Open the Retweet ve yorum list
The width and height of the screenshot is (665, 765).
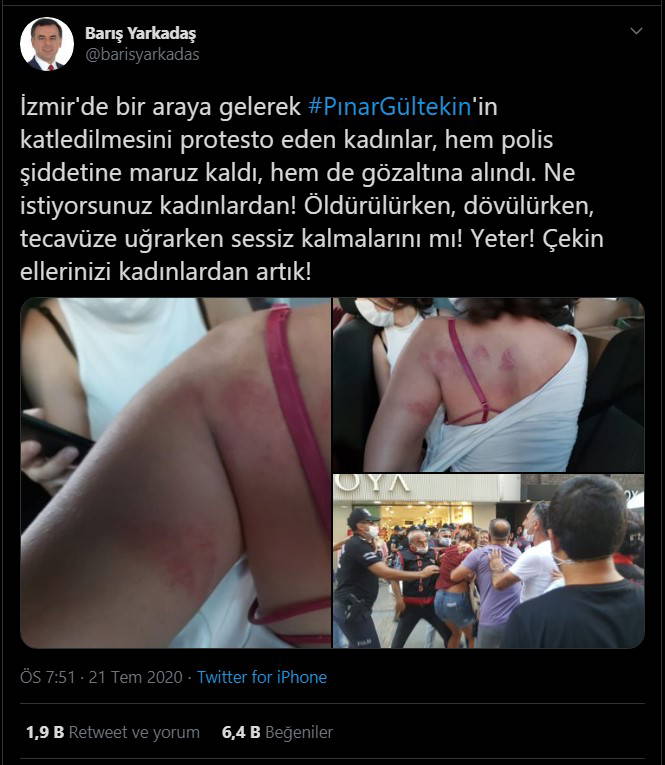(134, 732)
